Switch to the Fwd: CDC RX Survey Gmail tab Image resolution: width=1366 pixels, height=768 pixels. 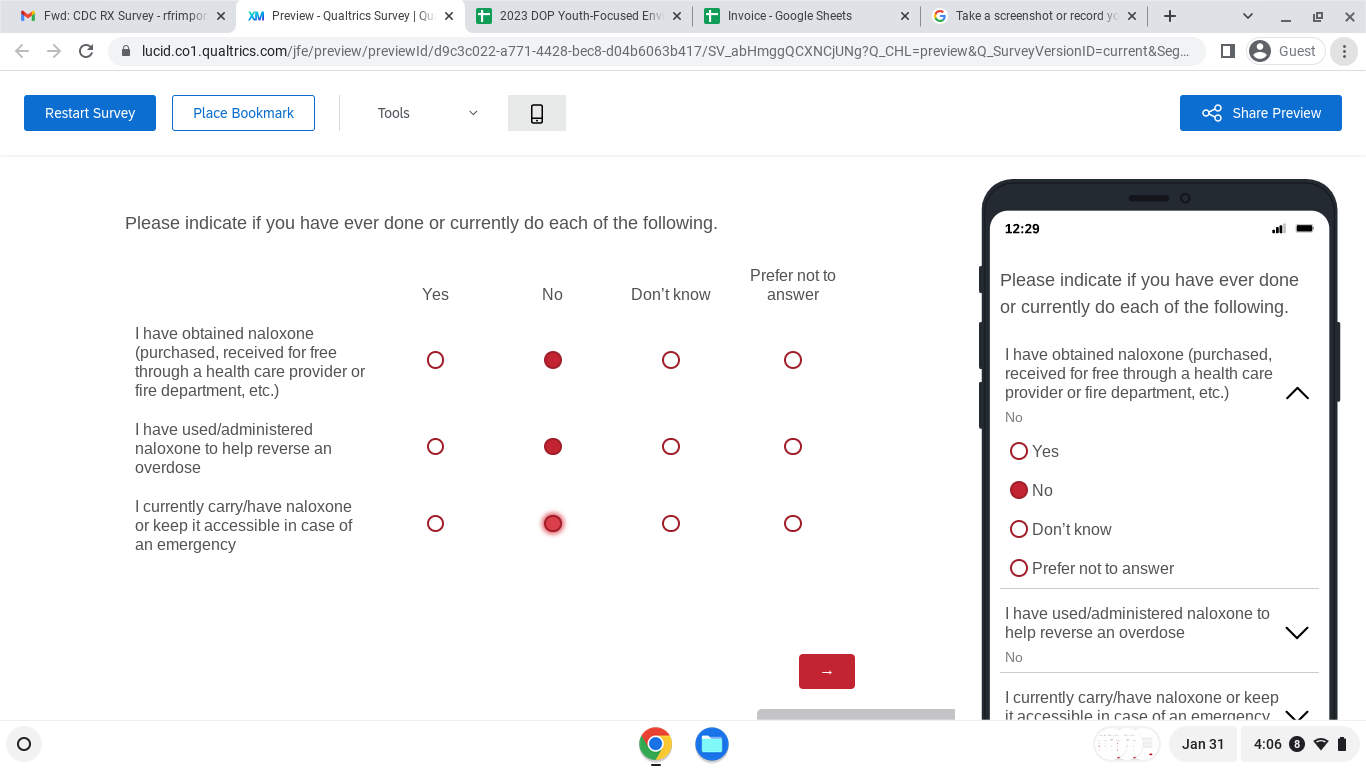click(115, 16)
